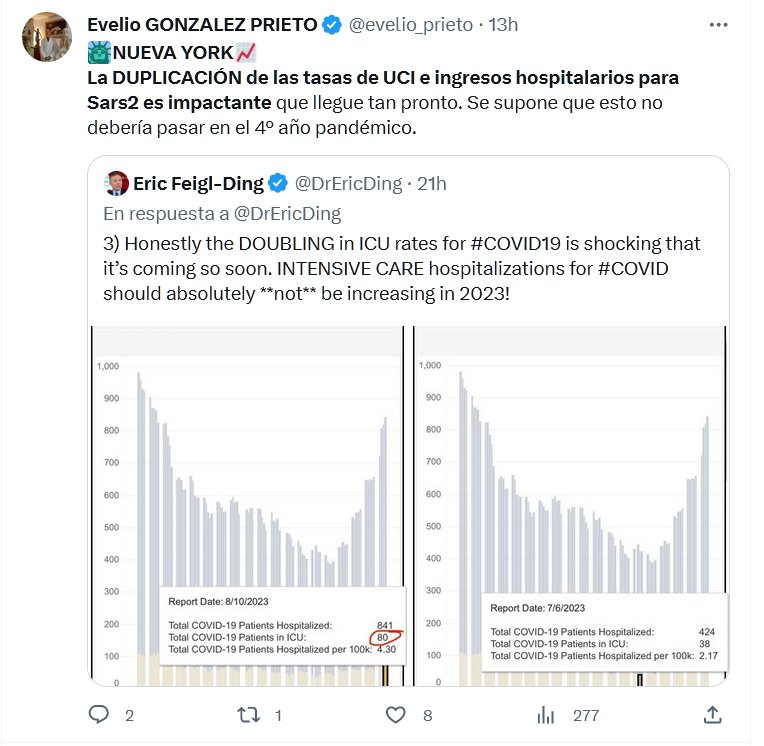Screen dimensions: 764x746
Task: Click the @DrEricDing handle in quote header
Action: (347, 183)
